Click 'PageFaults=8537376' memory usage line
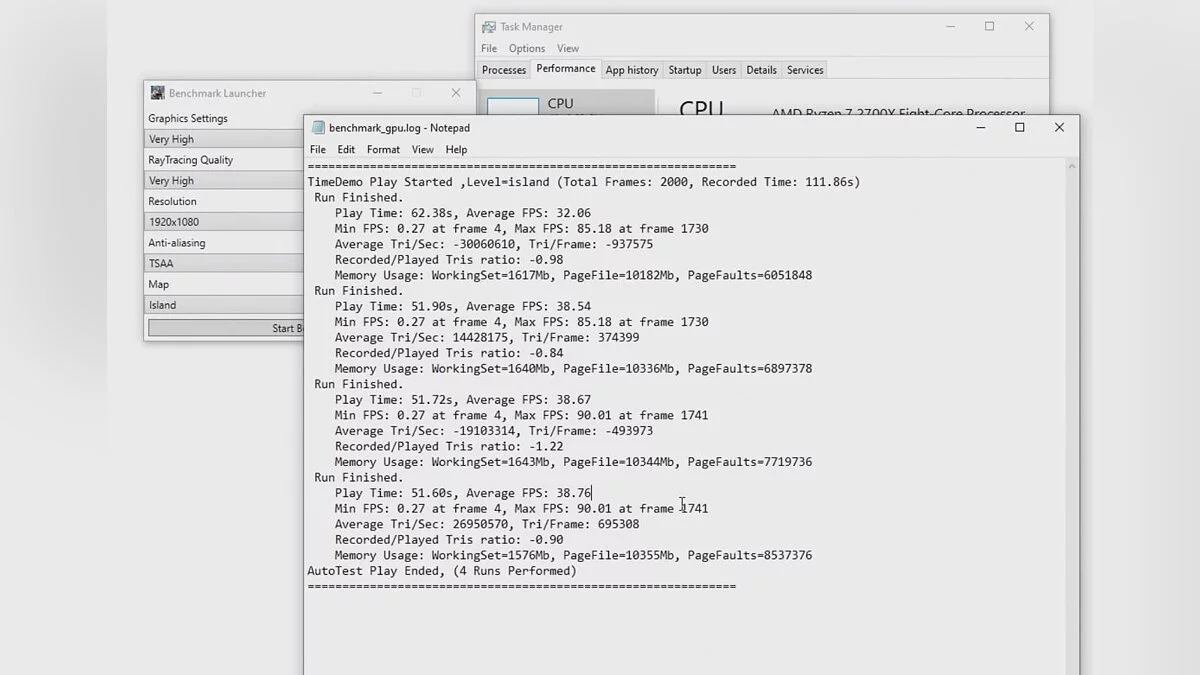The height and width of the screenshot is (675, 1200). click(x=573, y=555)
